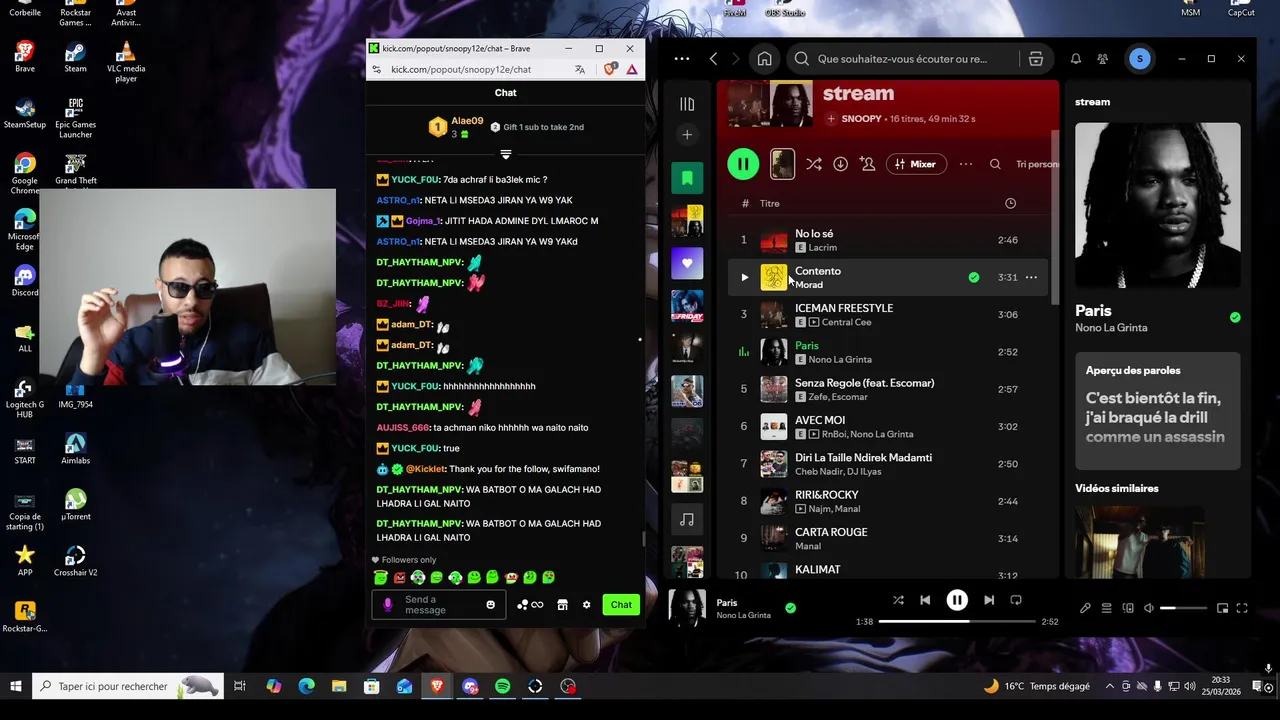Play the track Contento

(x=744, y=277)
